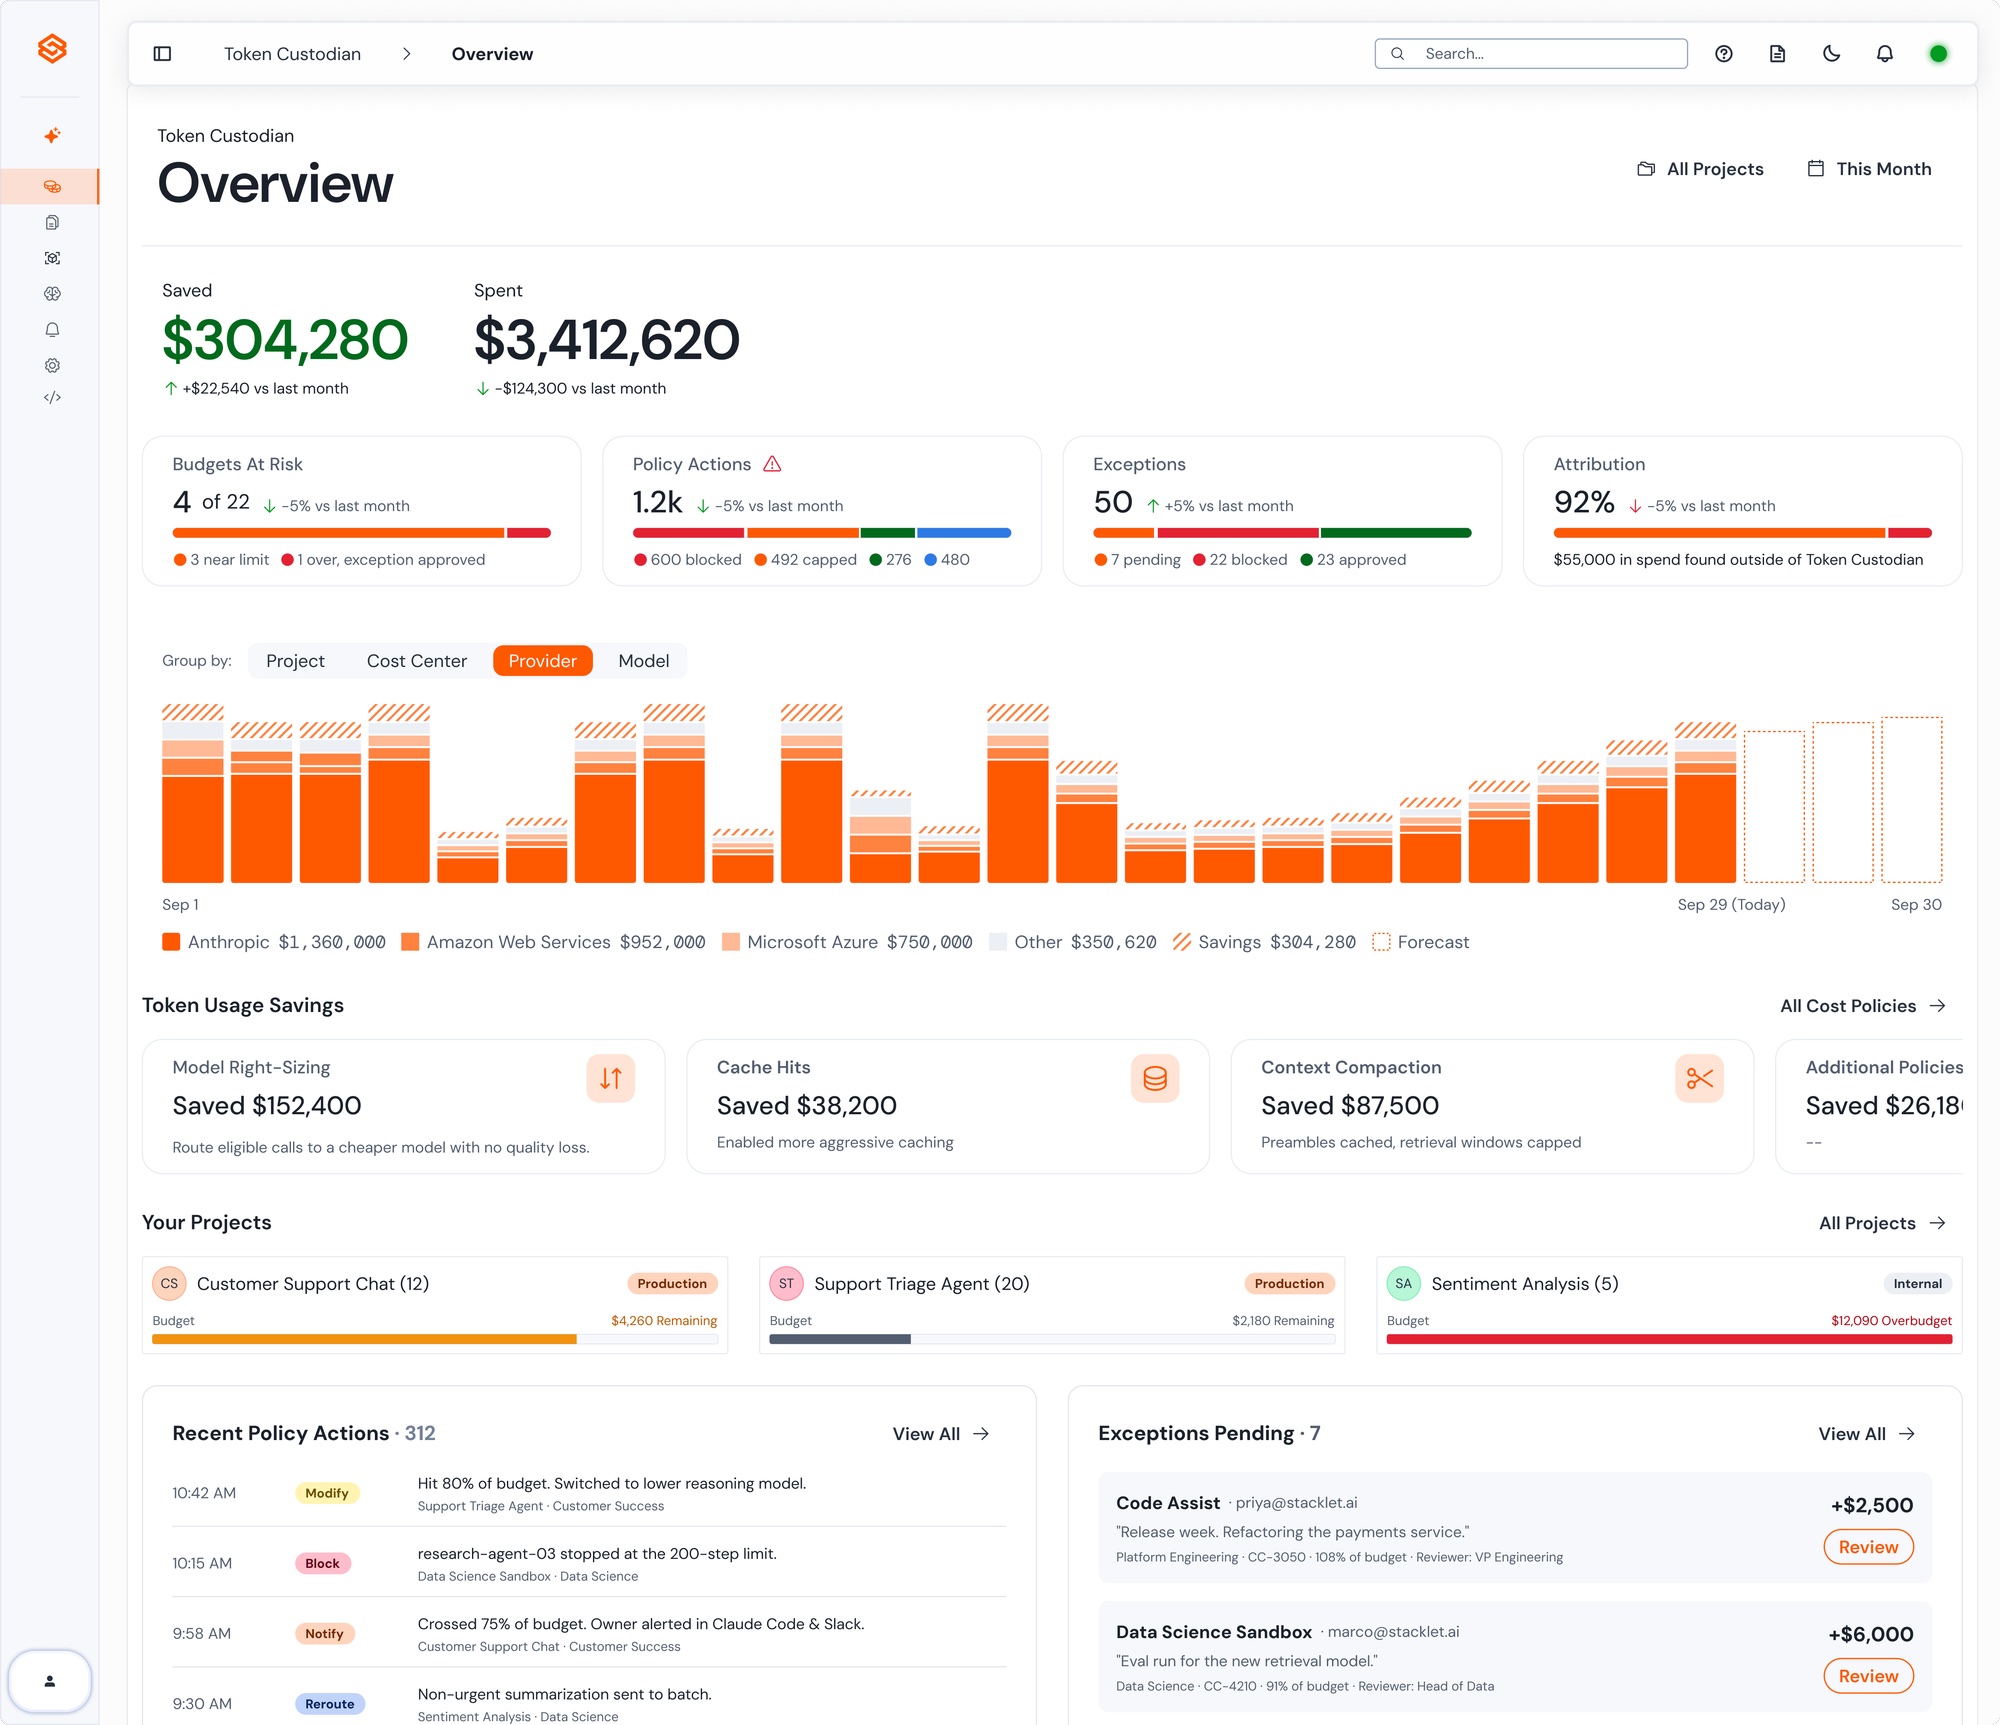Click the Policy Actions warning triangle icon
Screen dimensions: 2000x1725
click(772, 464)
